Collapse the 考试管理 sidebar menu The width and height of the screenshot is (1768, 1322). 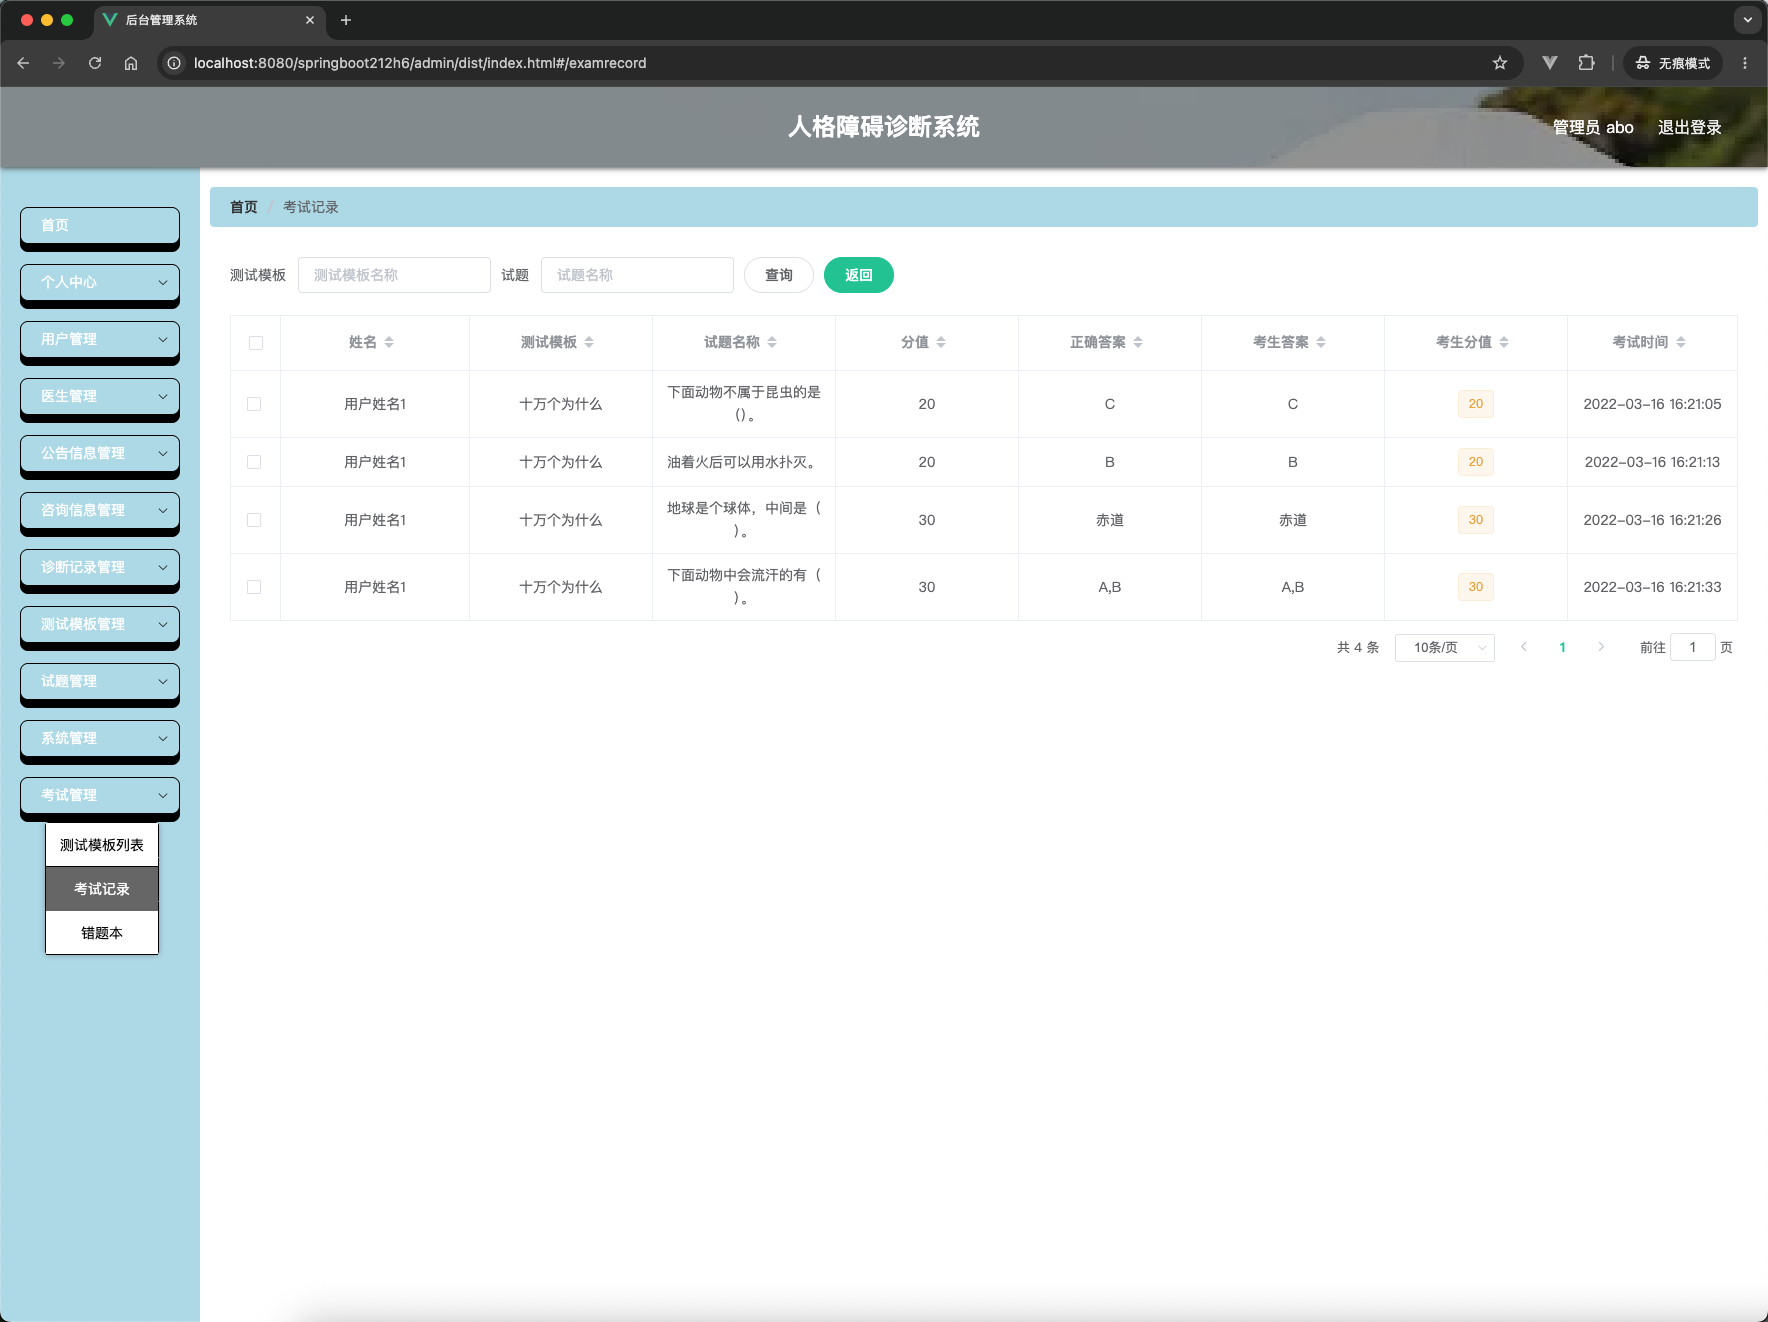tap(100, 795)
